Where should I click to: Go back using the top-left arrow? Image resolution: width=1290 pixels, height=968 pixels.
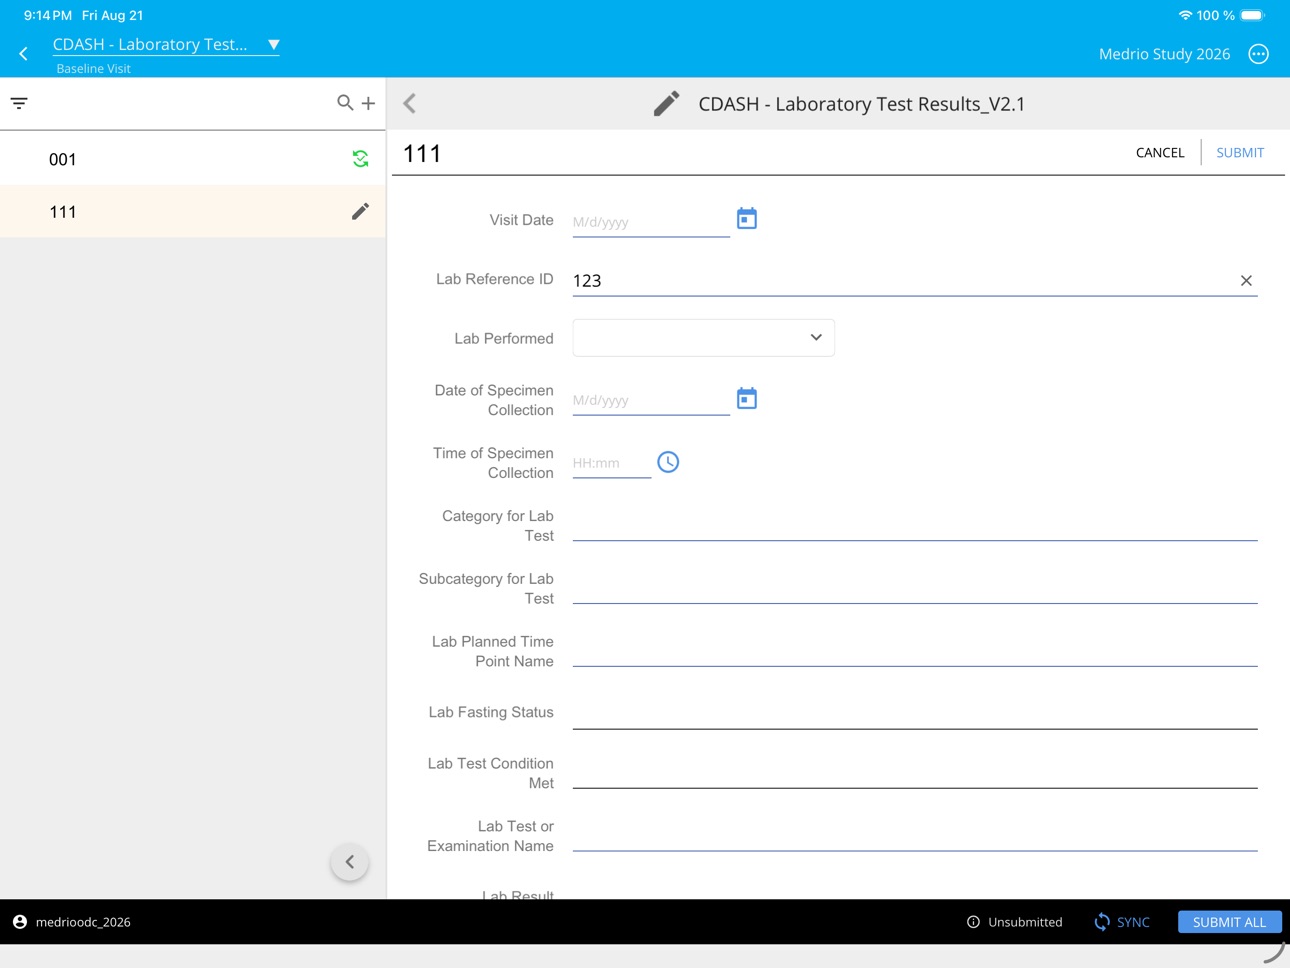click(23, 54)
